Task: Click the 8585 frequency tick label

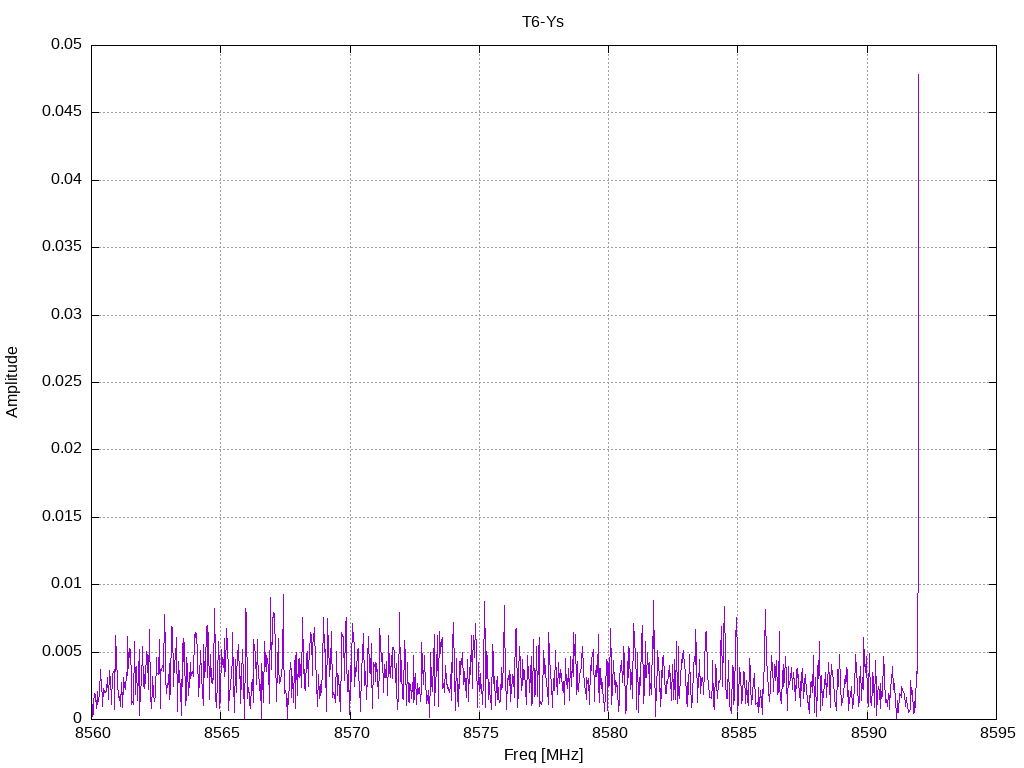Action: point(737,733)
